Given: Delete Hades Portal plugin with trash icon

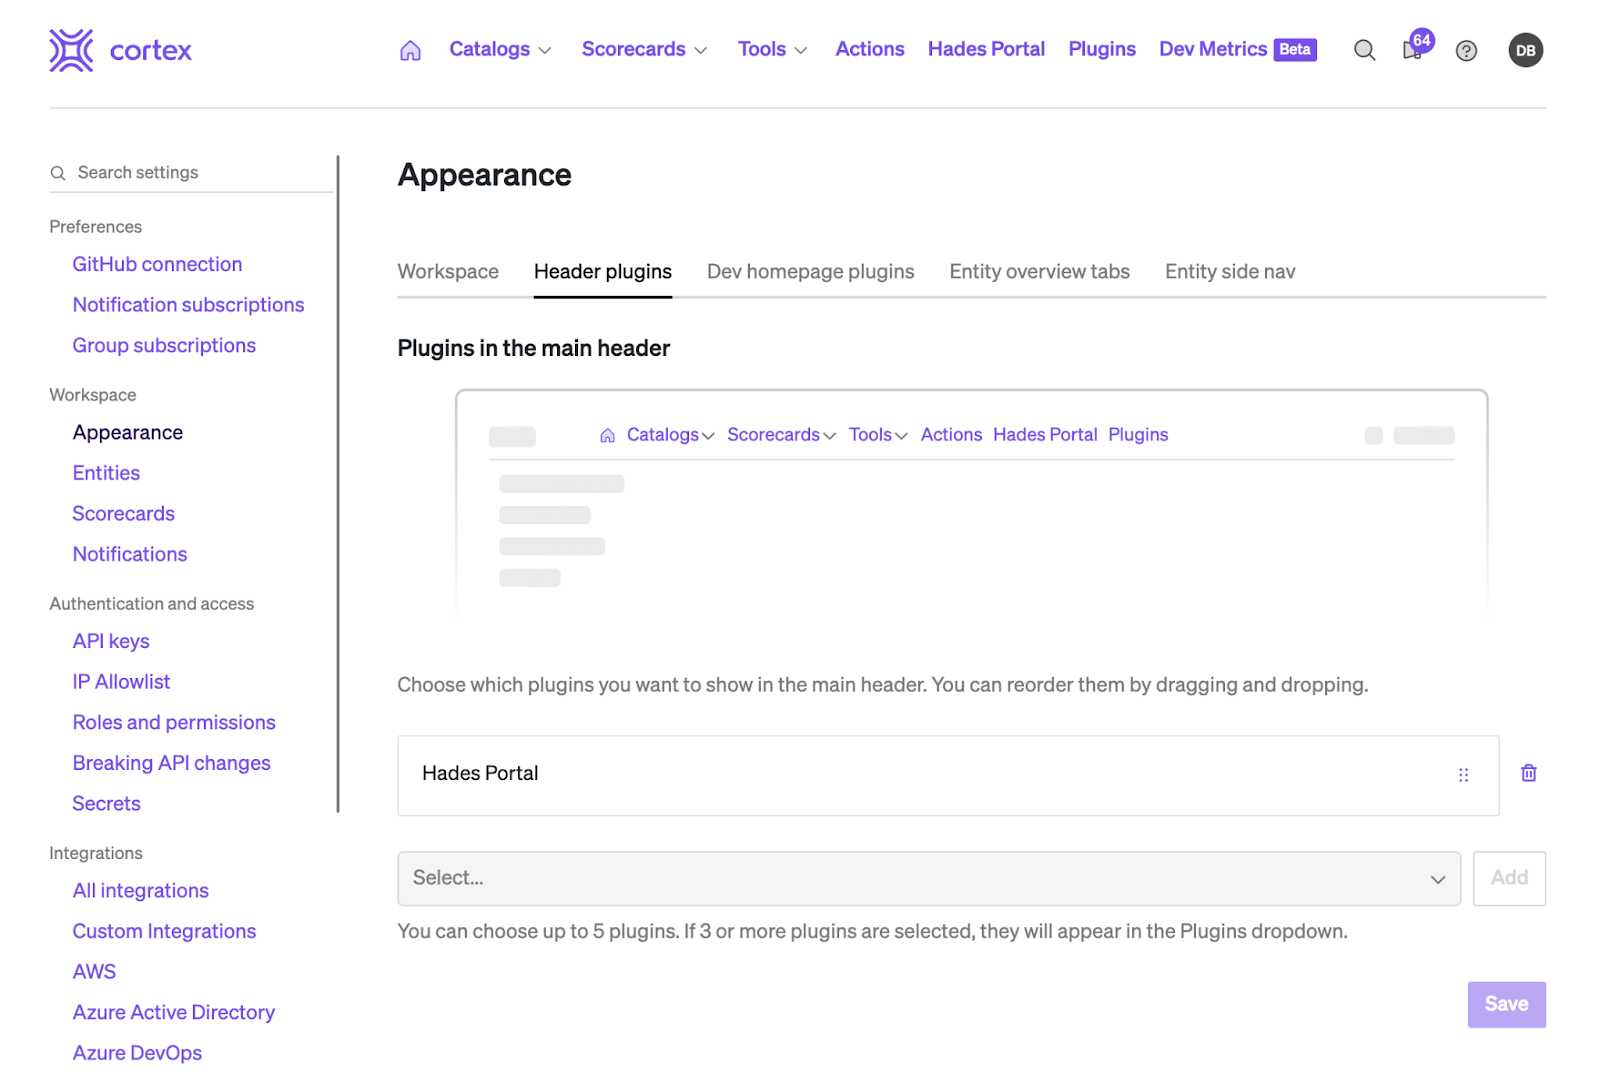Looking at the screenshot, I should pos(1528,773).
